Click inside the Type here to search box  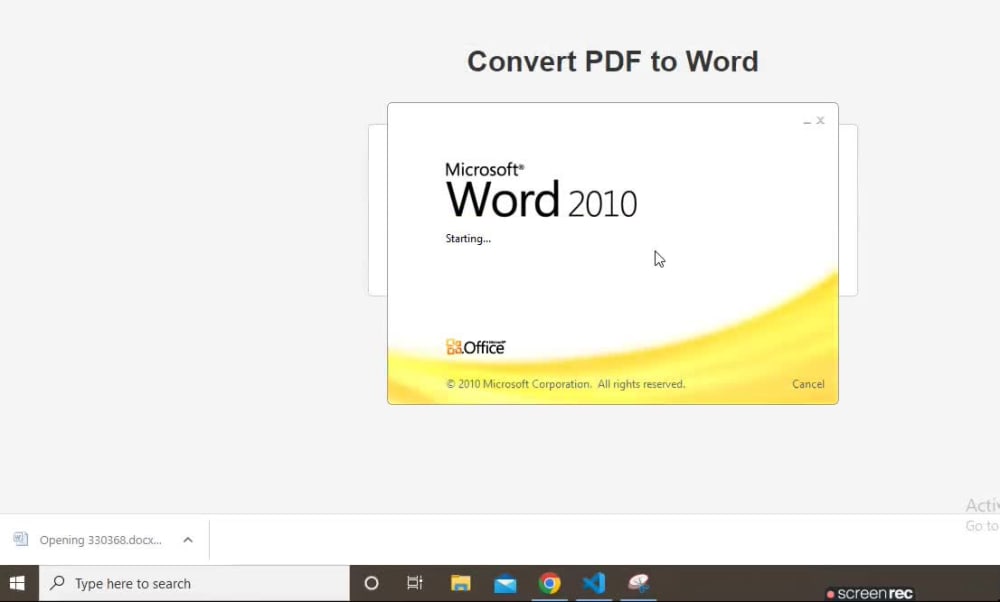[x=150, y=583]
